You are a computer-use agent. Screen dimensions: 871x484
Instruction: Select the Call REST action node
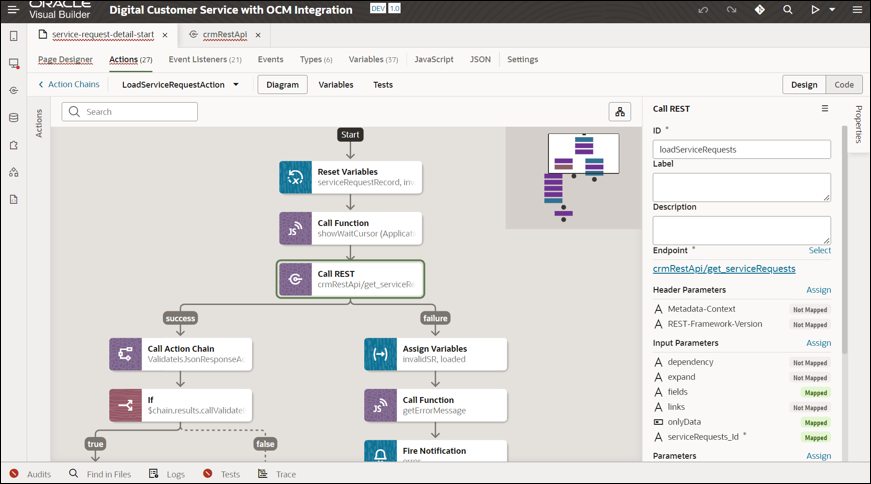coord(351,279)
